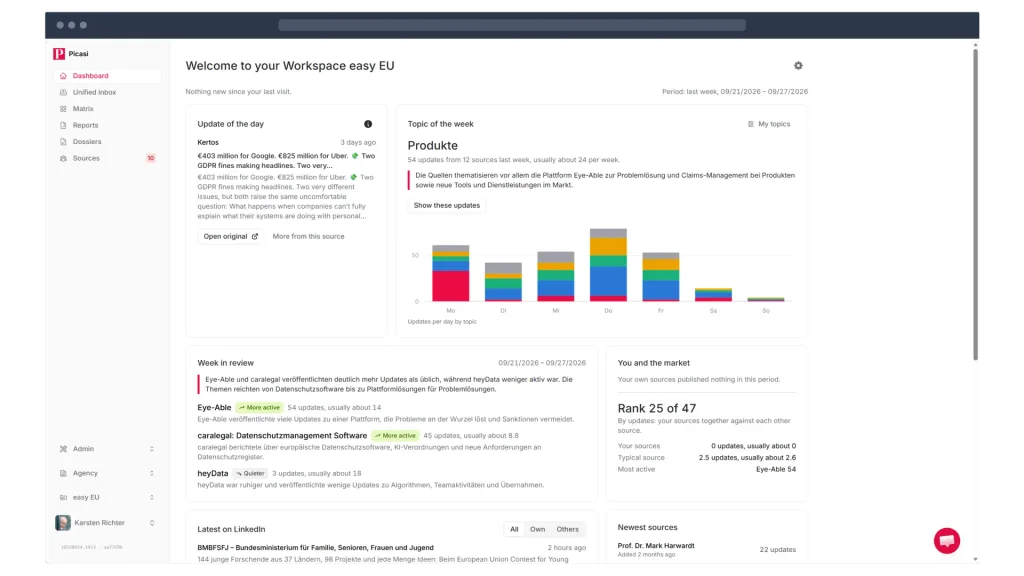Click the Quieter tag next to heyData

[x=250, y=473]
